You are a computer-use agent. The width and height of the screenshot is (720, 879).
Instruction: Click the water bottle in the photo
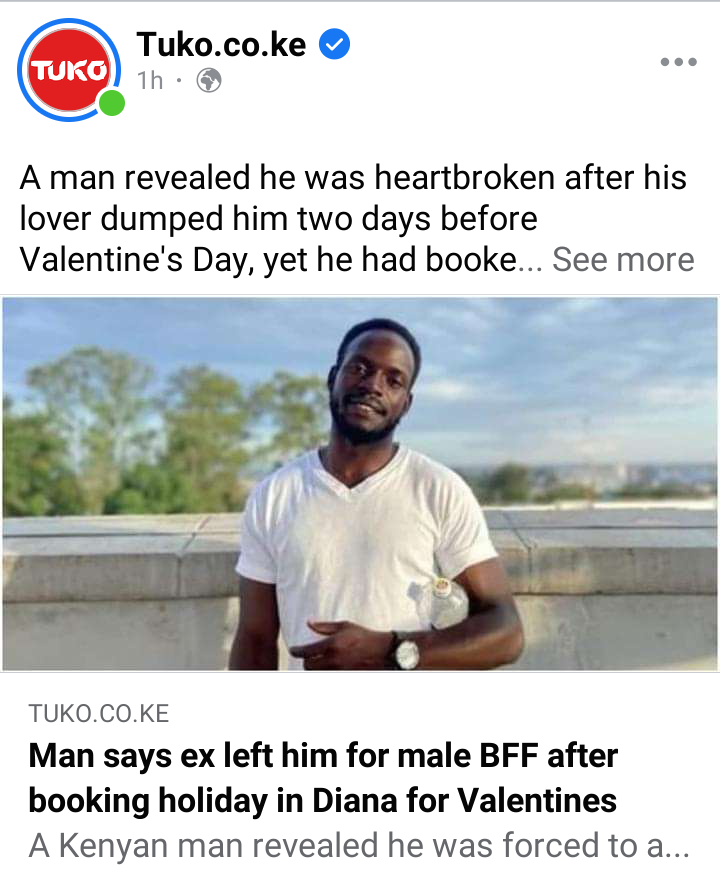point(443,603)
